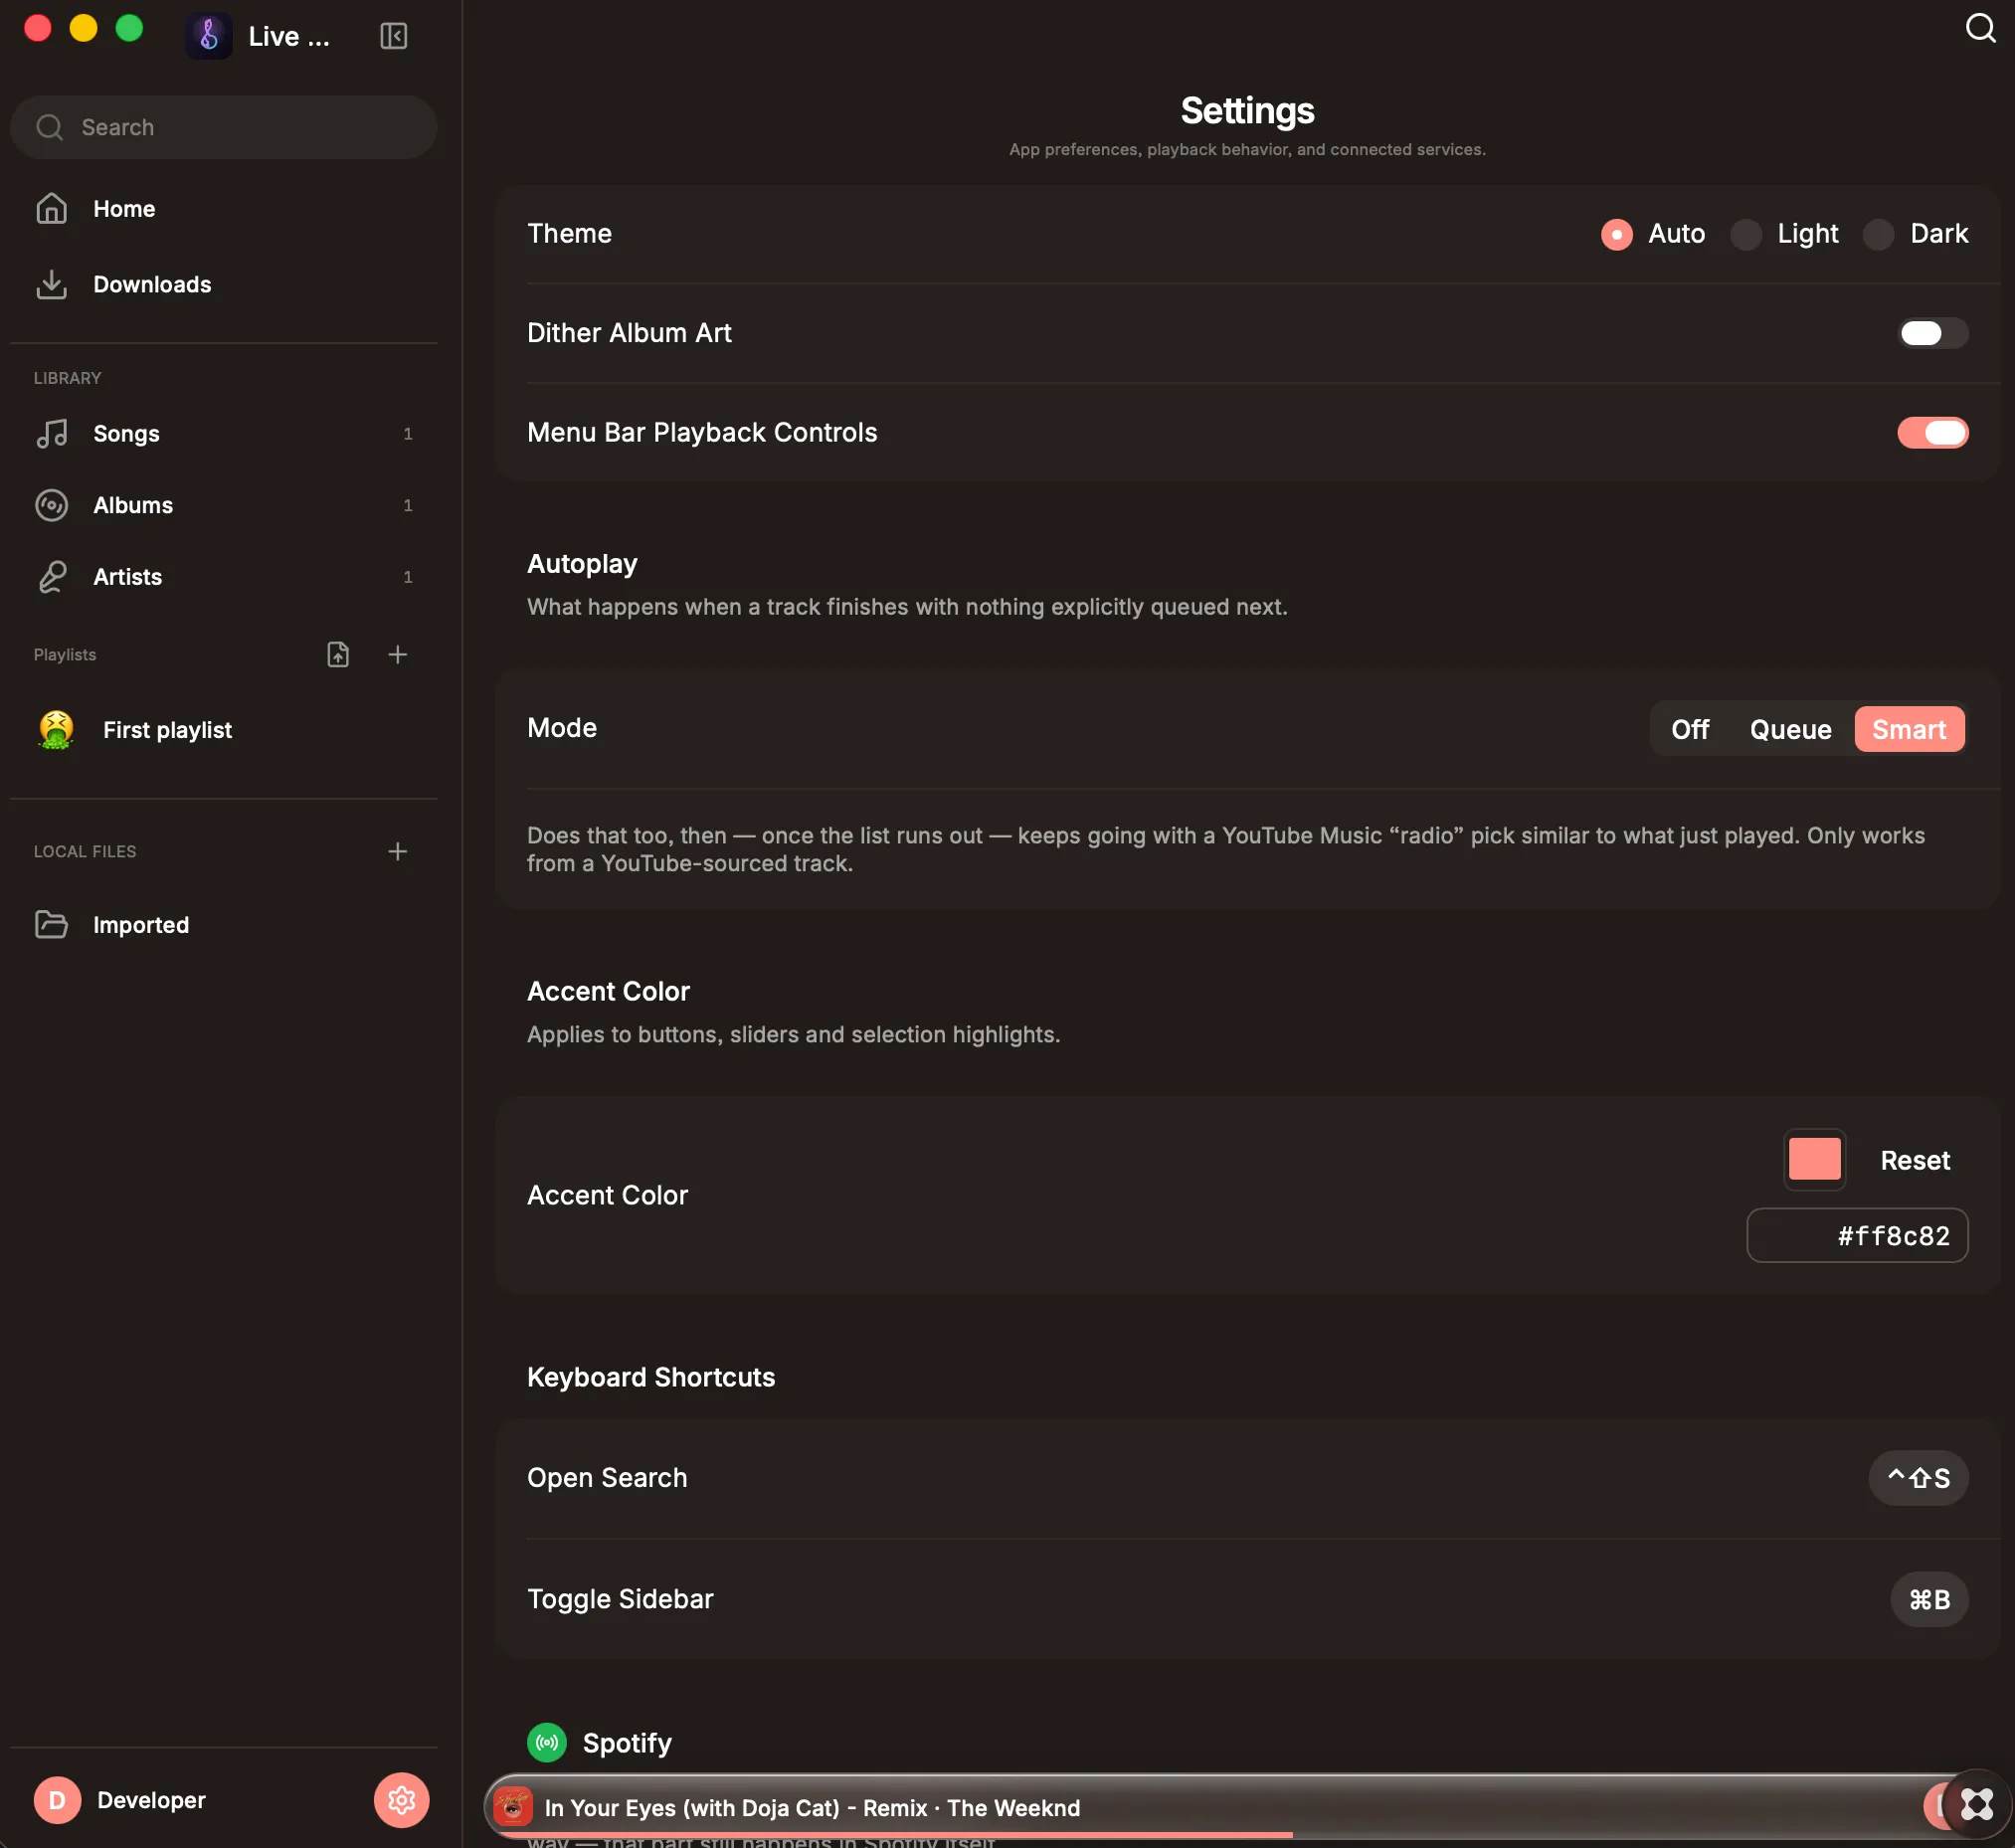2015x1848 pixels.
Task: Click the Spotify section heading text
Action: [x=627, y=1743]
